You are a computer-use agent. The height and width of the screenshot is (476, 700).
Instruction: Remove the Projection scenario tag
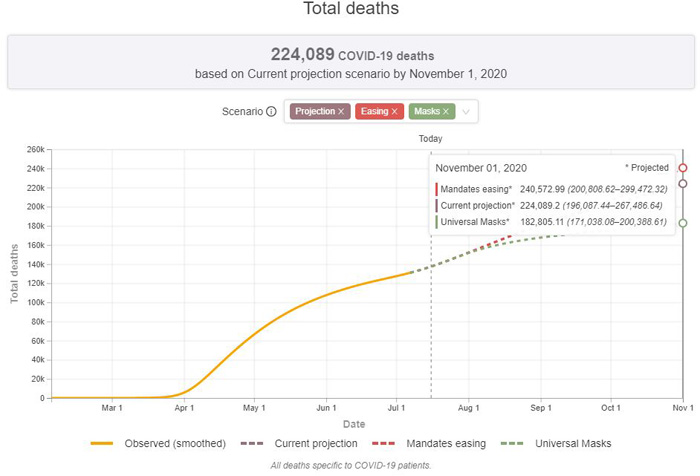point(341,112)
